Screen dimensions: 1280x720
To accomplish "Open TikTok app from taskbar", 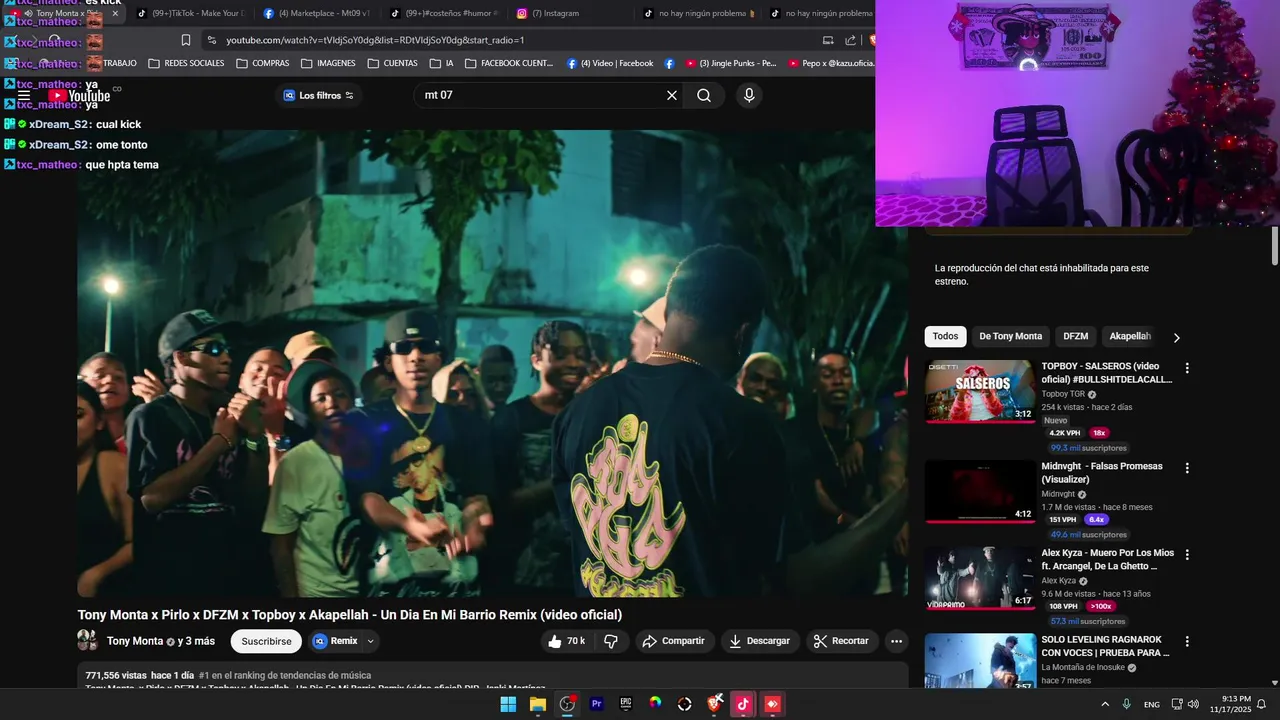I will click(x=743, y=704).
